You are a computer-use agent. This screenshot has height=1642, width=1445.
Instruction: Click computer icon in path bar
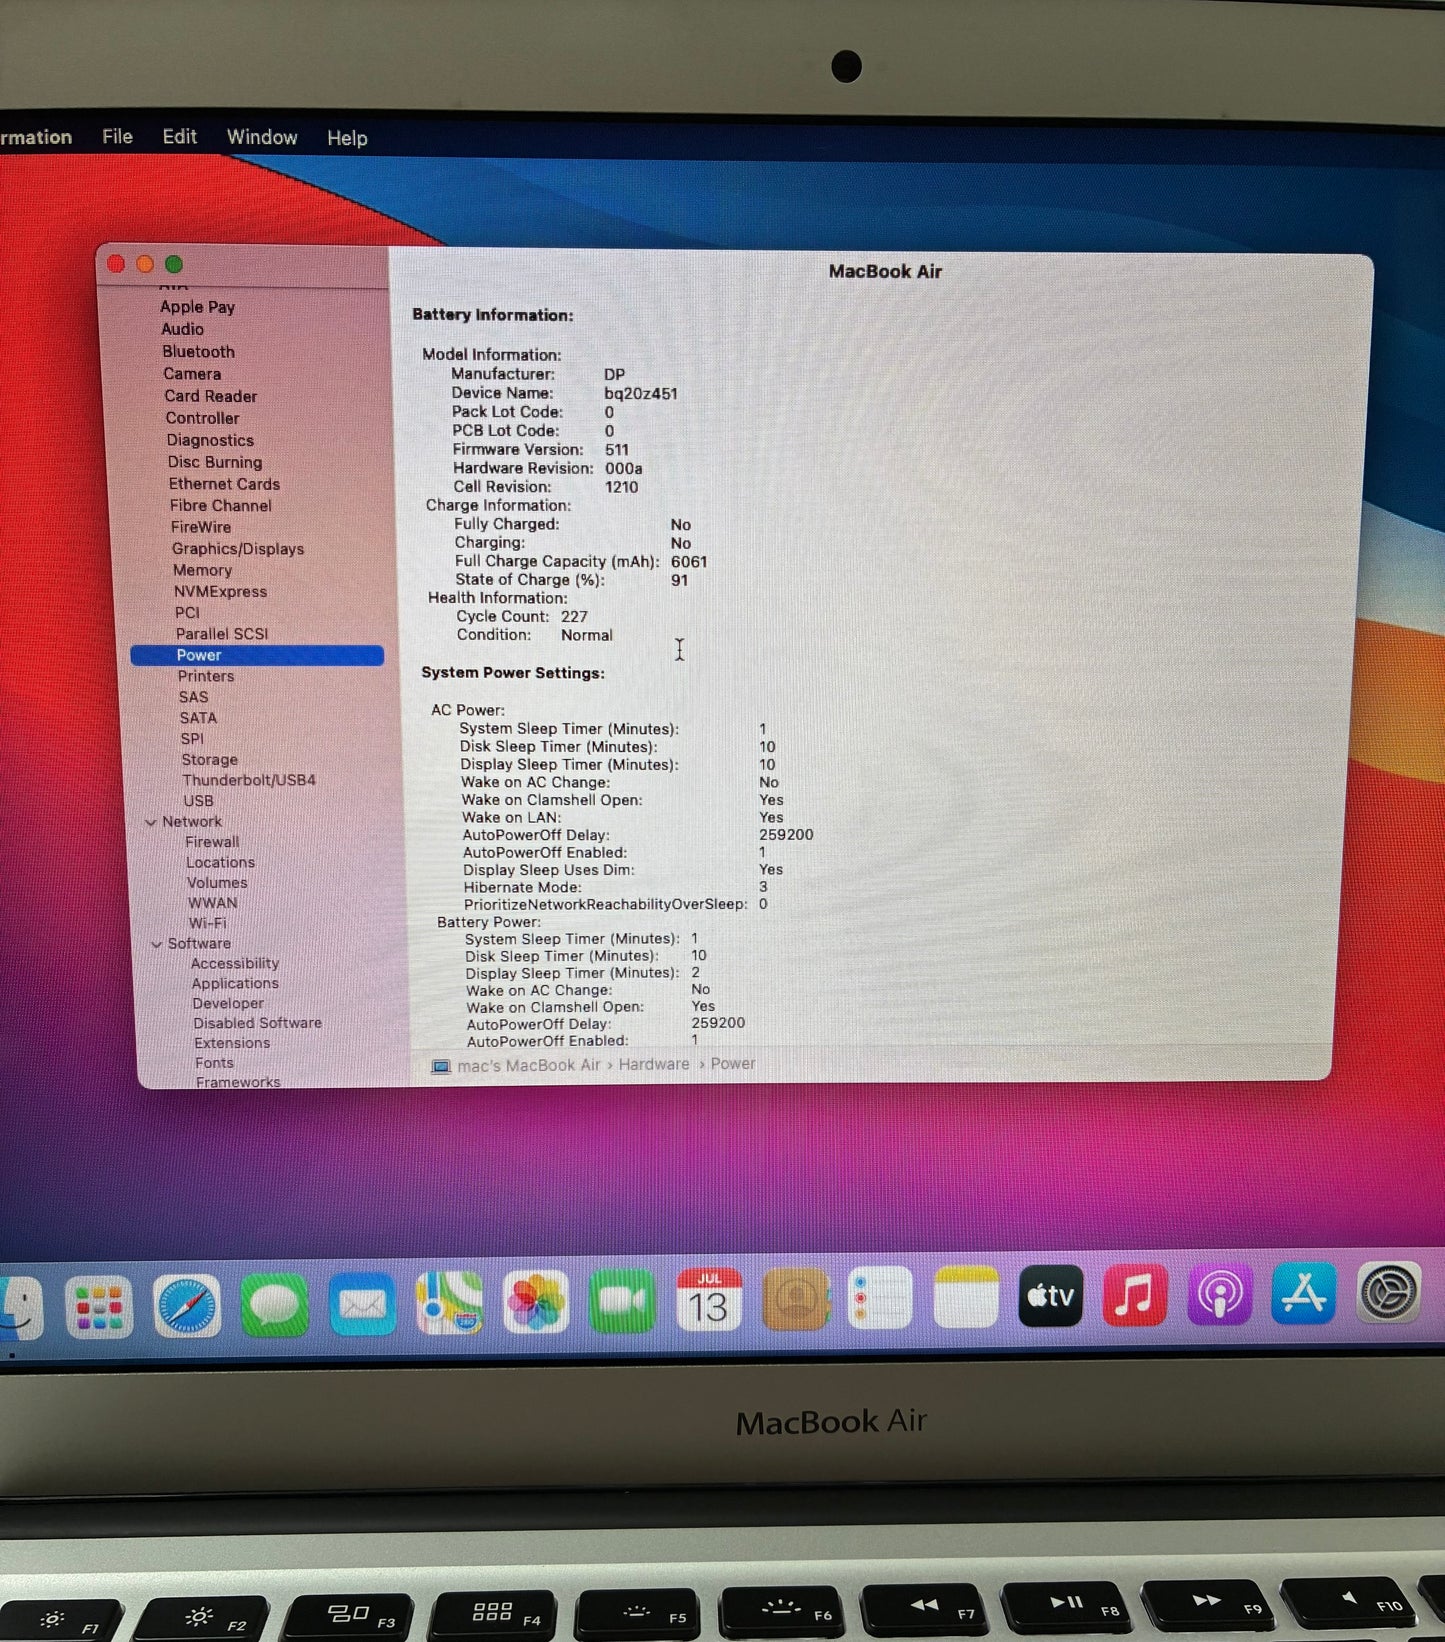441,1066
